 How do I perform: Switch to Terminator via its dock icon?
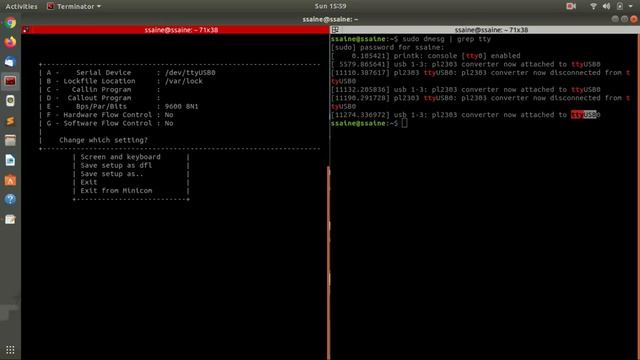click(x=10, y=81)
